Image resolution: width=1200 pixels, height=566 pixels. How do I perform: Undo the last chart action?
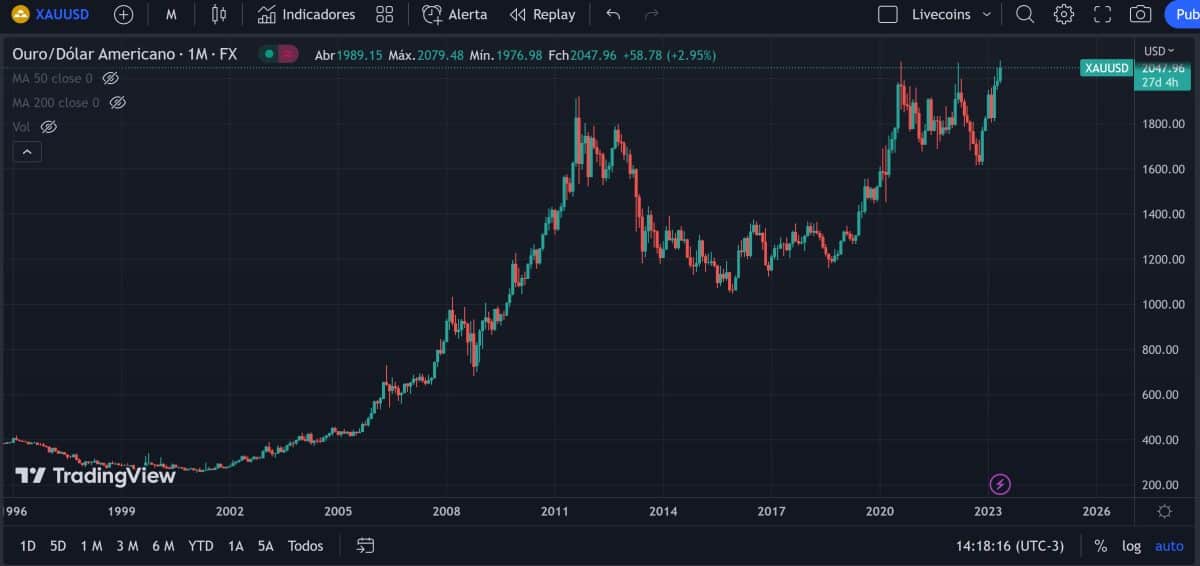[x=613, y=14]
